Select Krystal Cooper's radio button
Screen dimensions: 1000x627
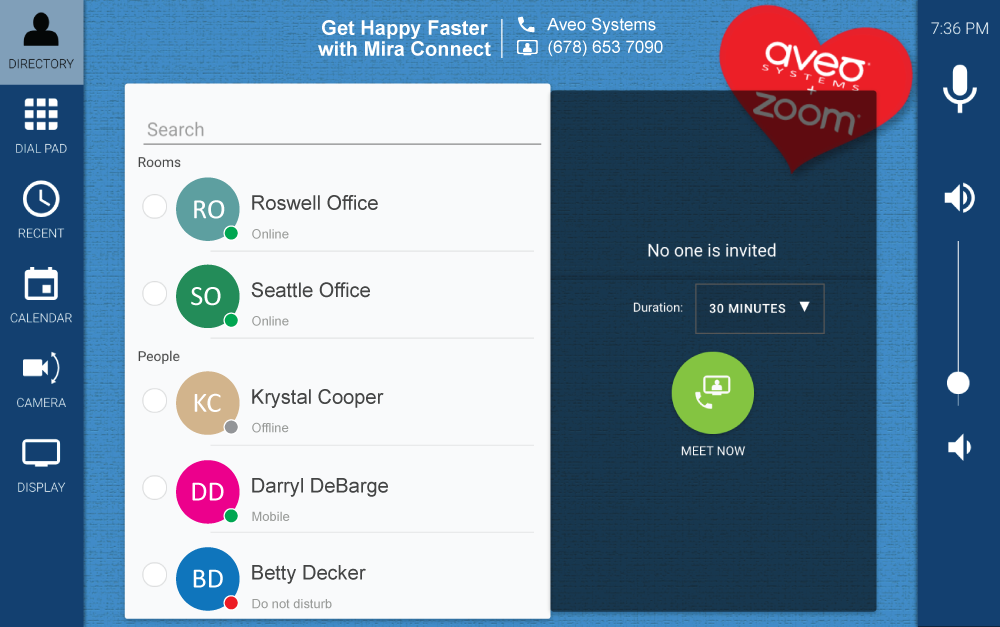pyautogui.click(x=154, y=401)
